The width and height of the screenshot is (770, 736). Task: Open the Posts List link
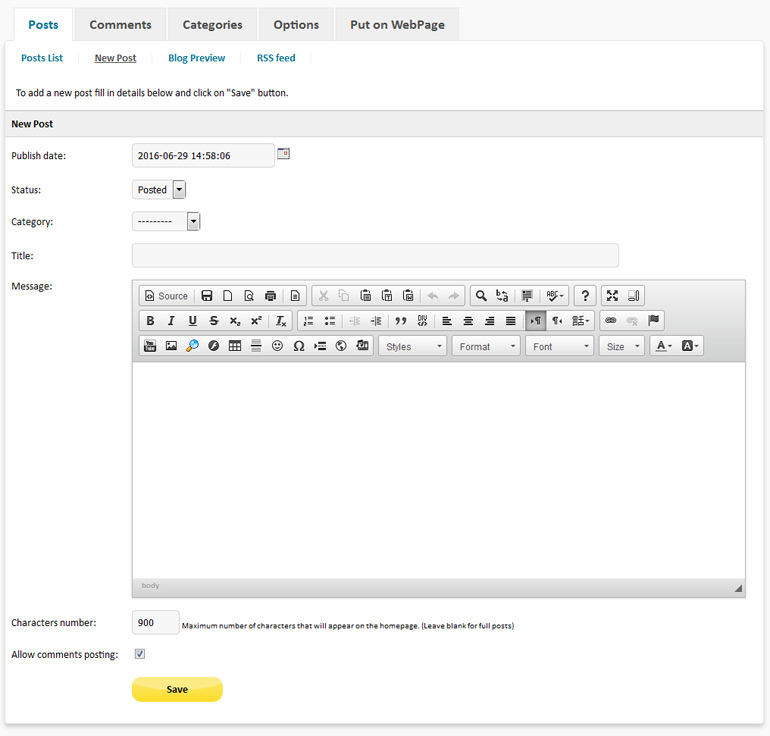(42, 58)
